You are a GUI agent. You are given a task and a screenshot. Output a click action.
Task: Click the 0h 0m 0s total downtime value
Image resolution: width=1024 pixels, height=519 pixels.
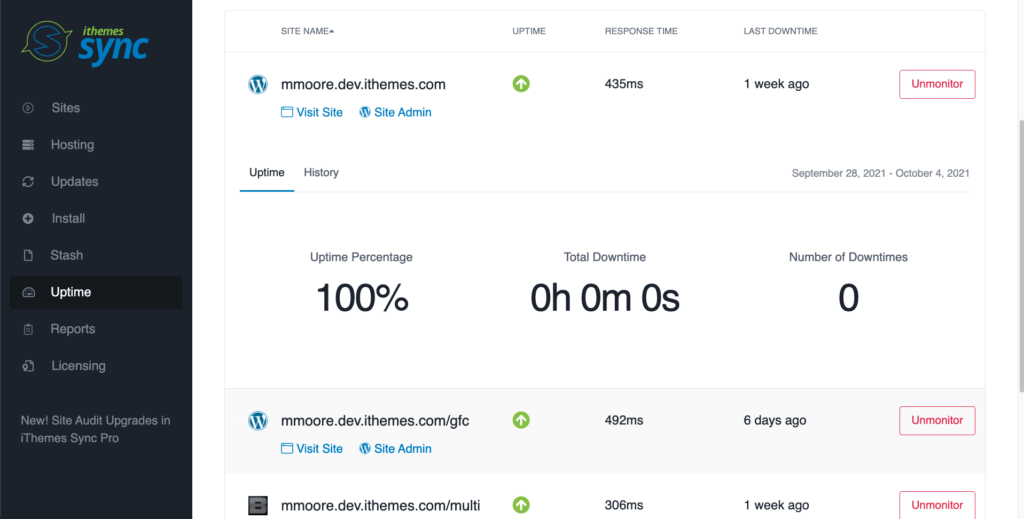tap(605, 298)
